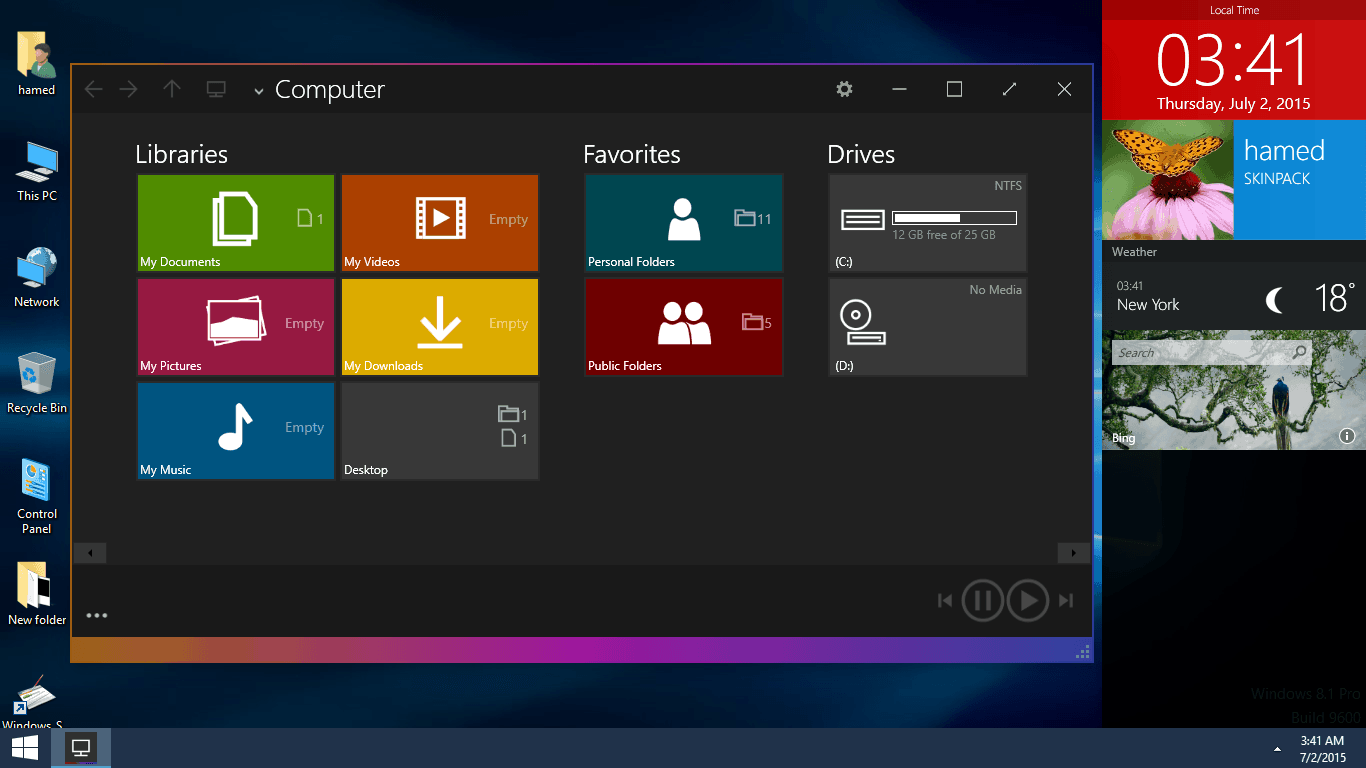This screenshot has width=1366, height=768.
Task: Expand the location dropdown chevron
Action: [258, 91]
